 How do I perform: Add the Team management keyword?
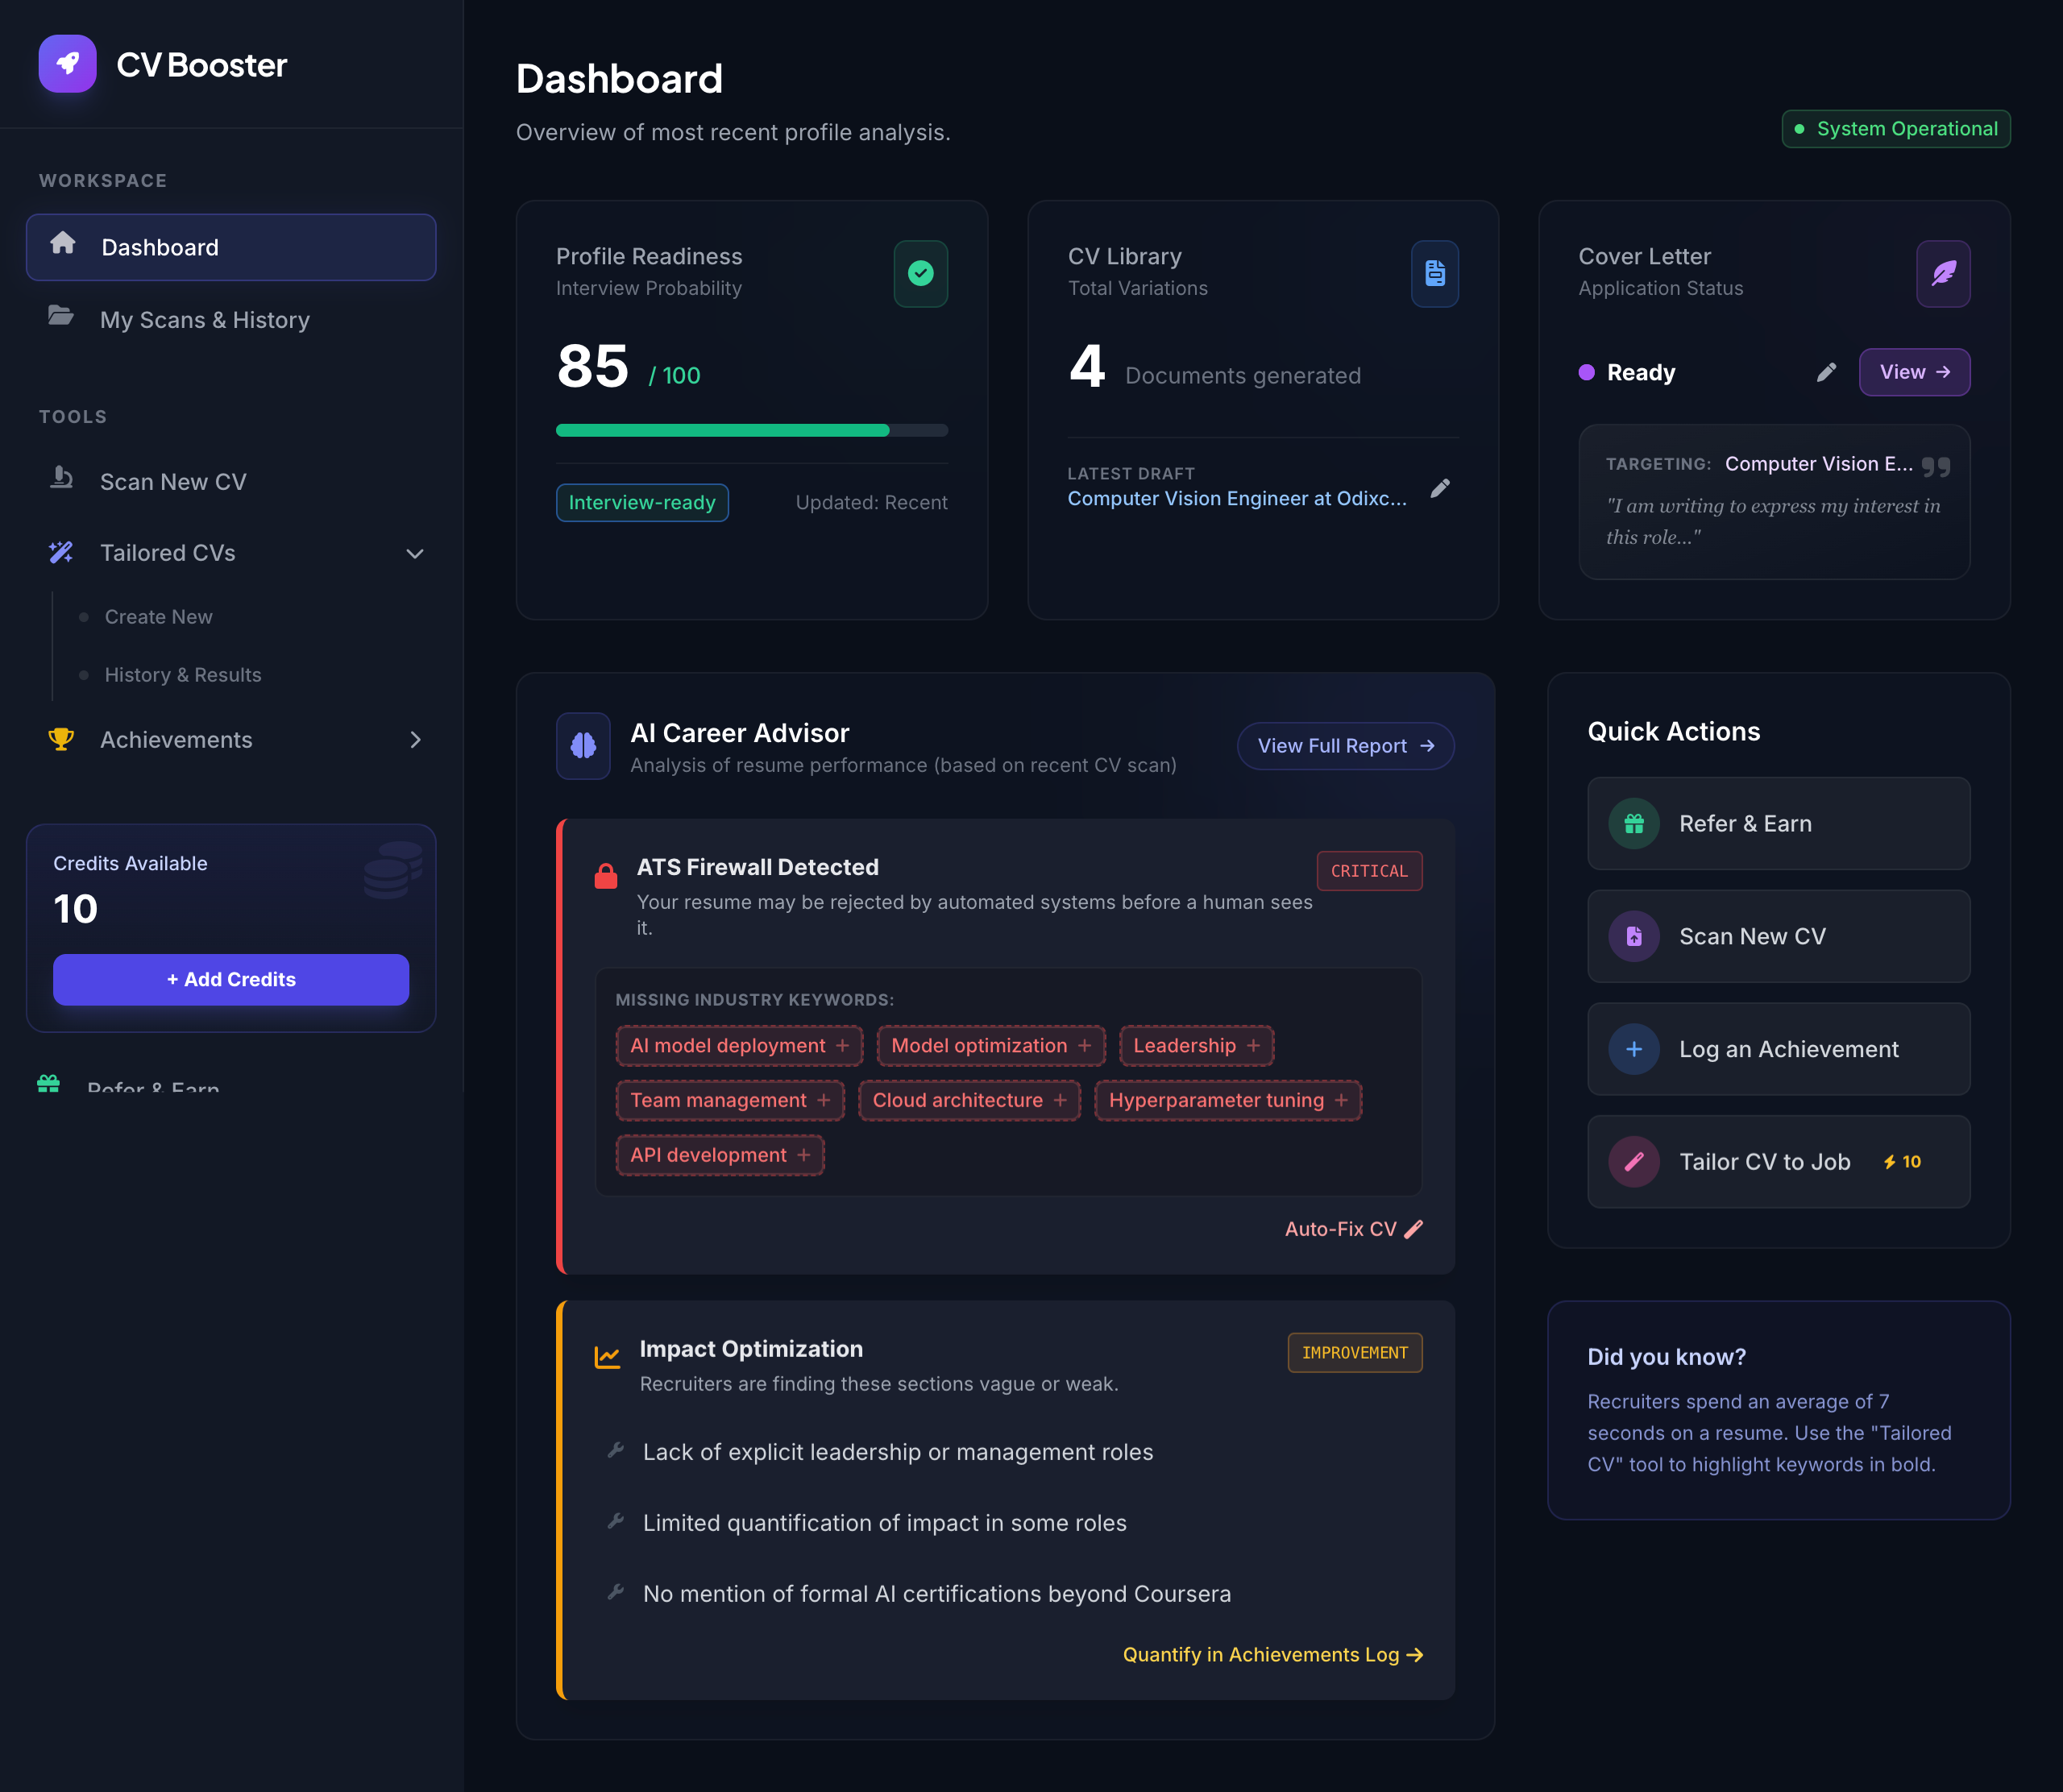pos(730,1100)
